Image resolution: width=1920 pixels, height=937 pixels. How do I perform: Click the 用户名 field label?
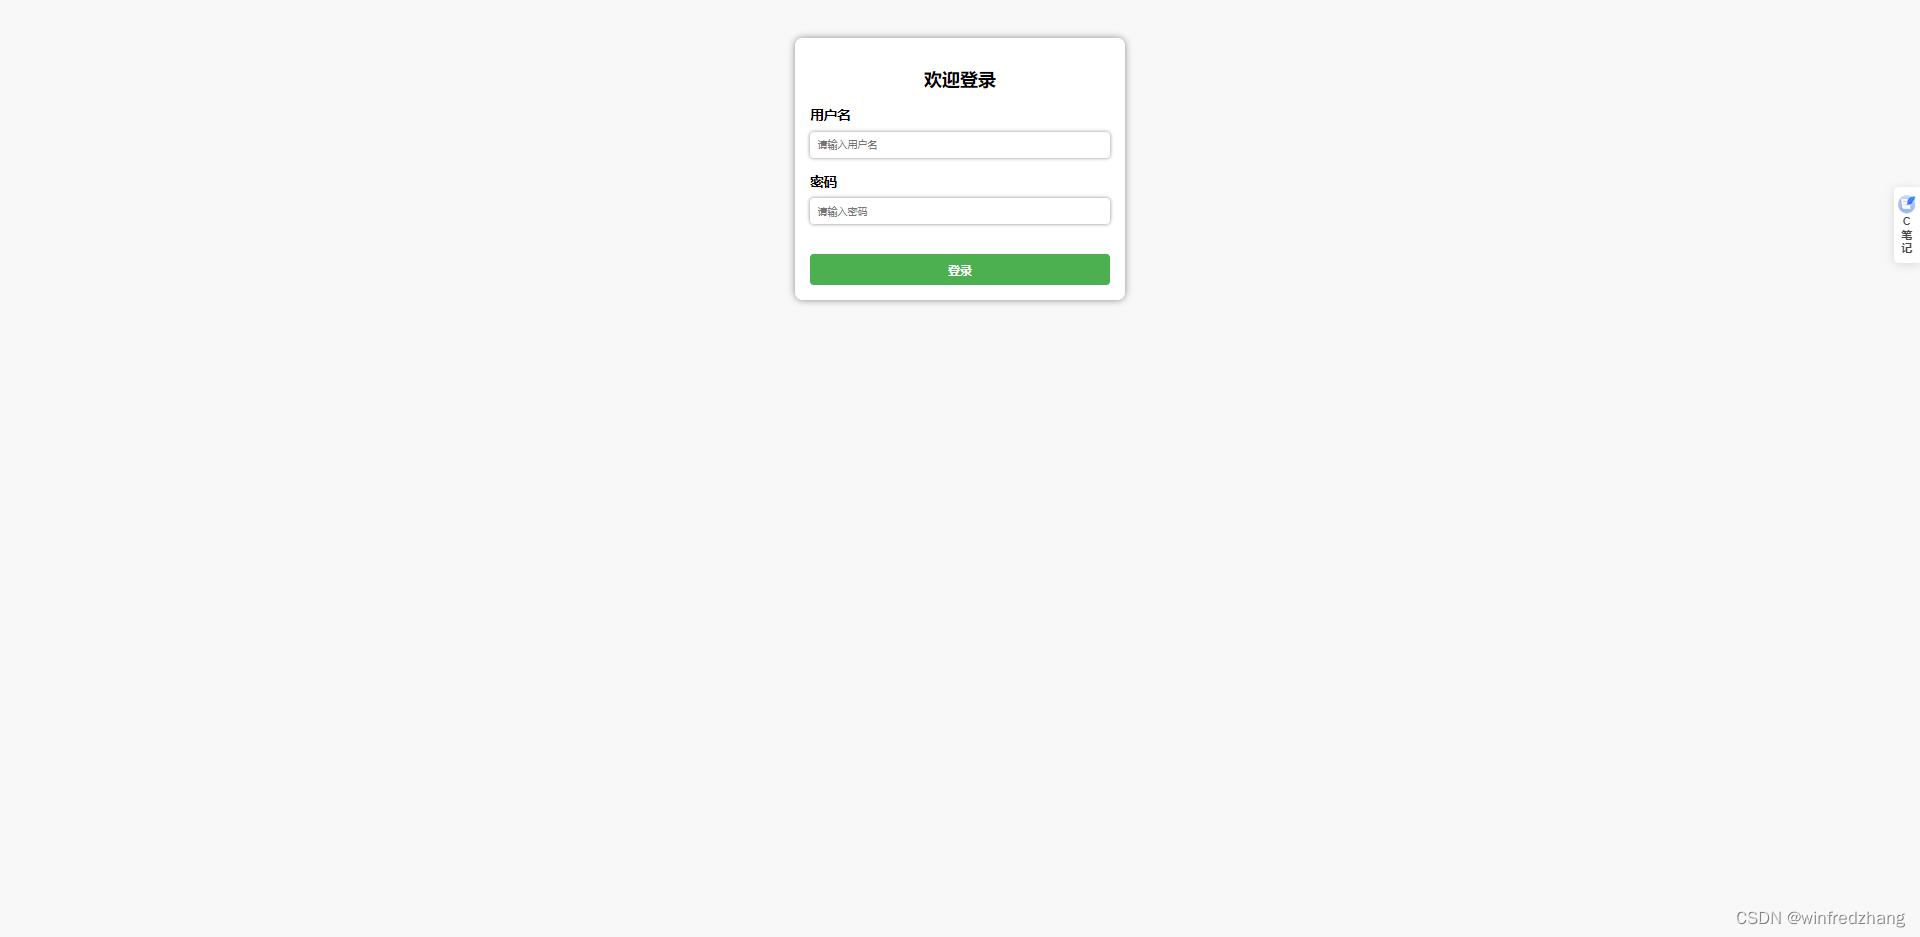830,115
